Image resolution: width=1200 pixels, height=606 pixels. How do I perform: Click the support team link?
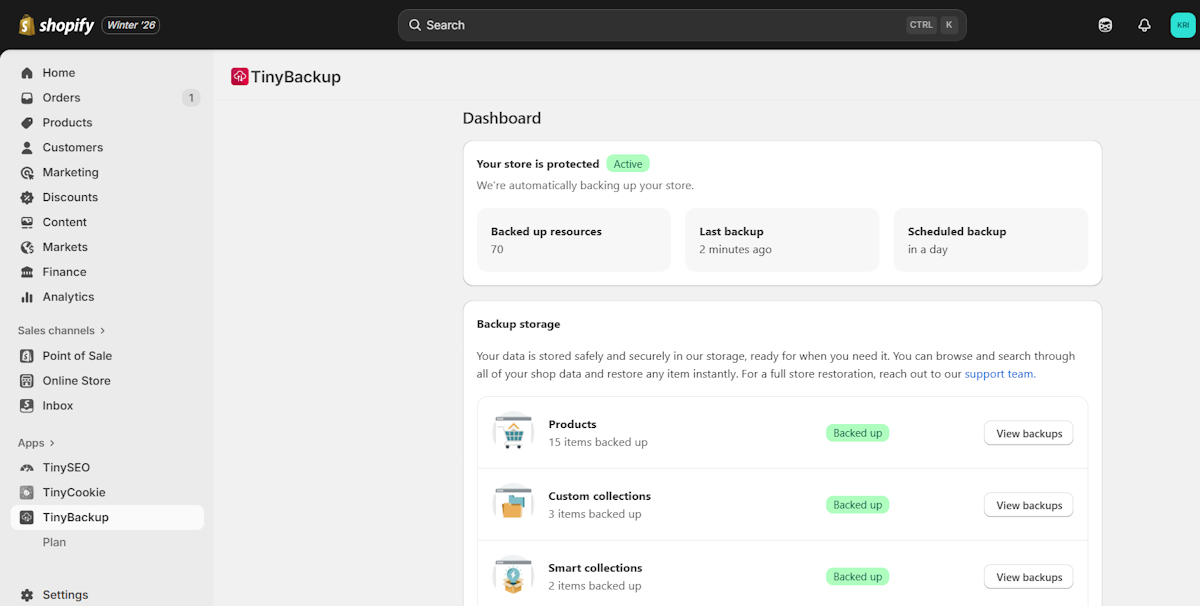tap(998, 373)
